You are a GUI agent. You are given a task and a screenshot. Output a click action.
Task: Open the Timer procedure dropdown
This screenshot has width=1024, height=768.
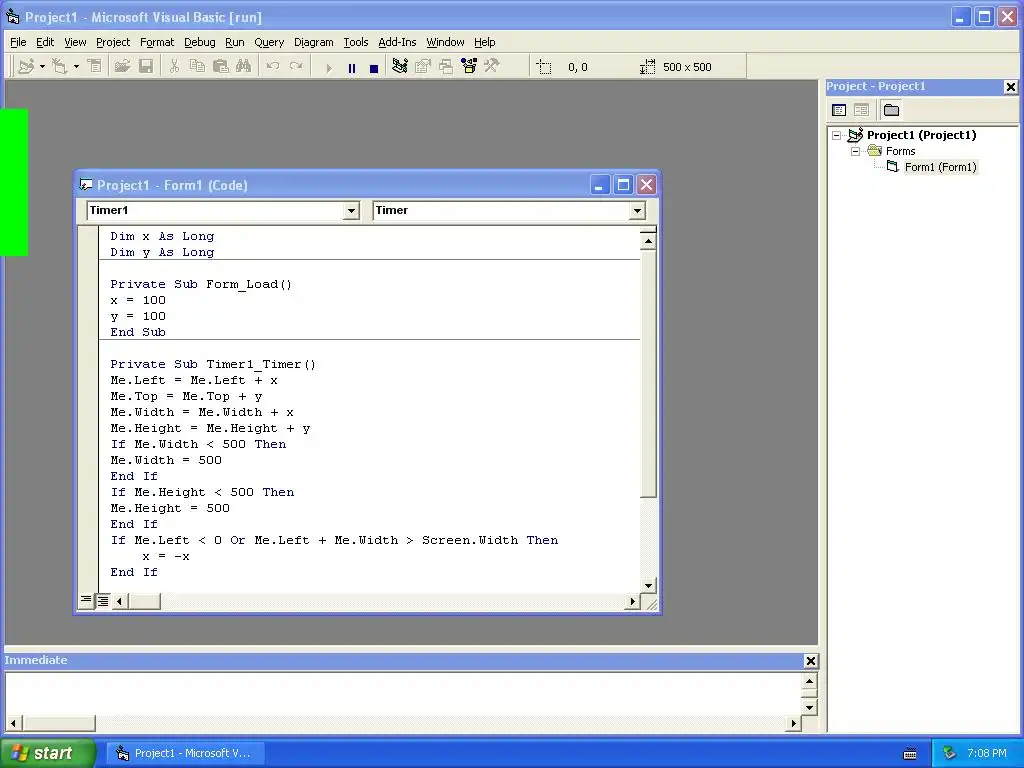[x=637, y=210]
